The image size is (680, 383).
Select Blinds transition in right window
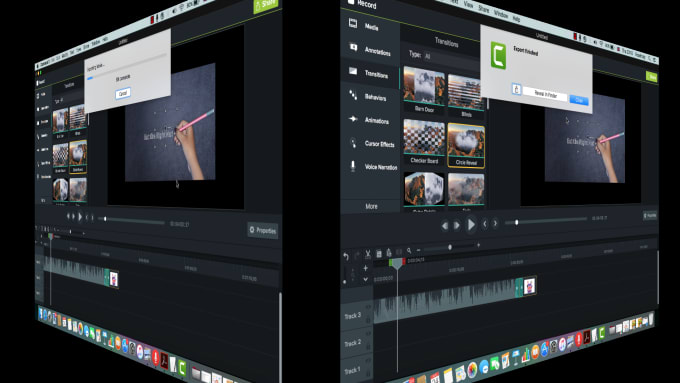pos(466,95)
